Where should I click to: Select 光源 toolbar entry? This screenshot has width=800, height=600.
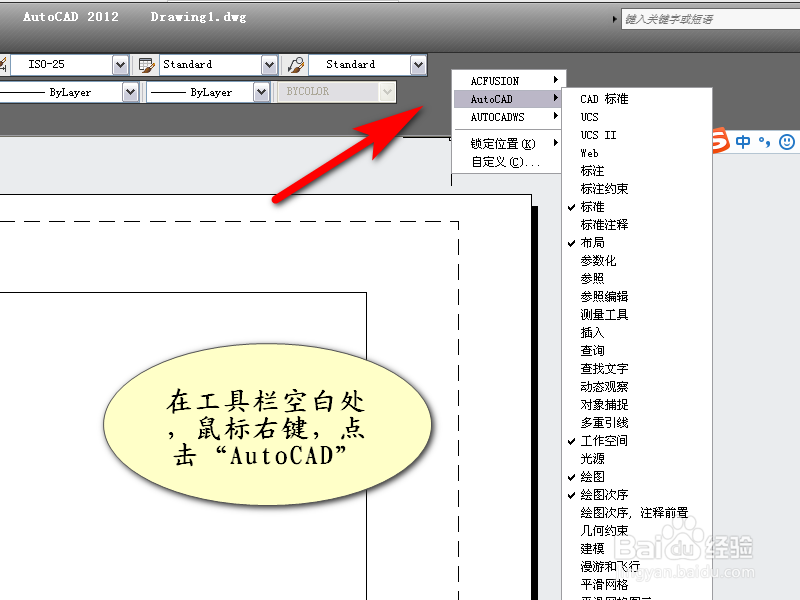click(637, 458)
